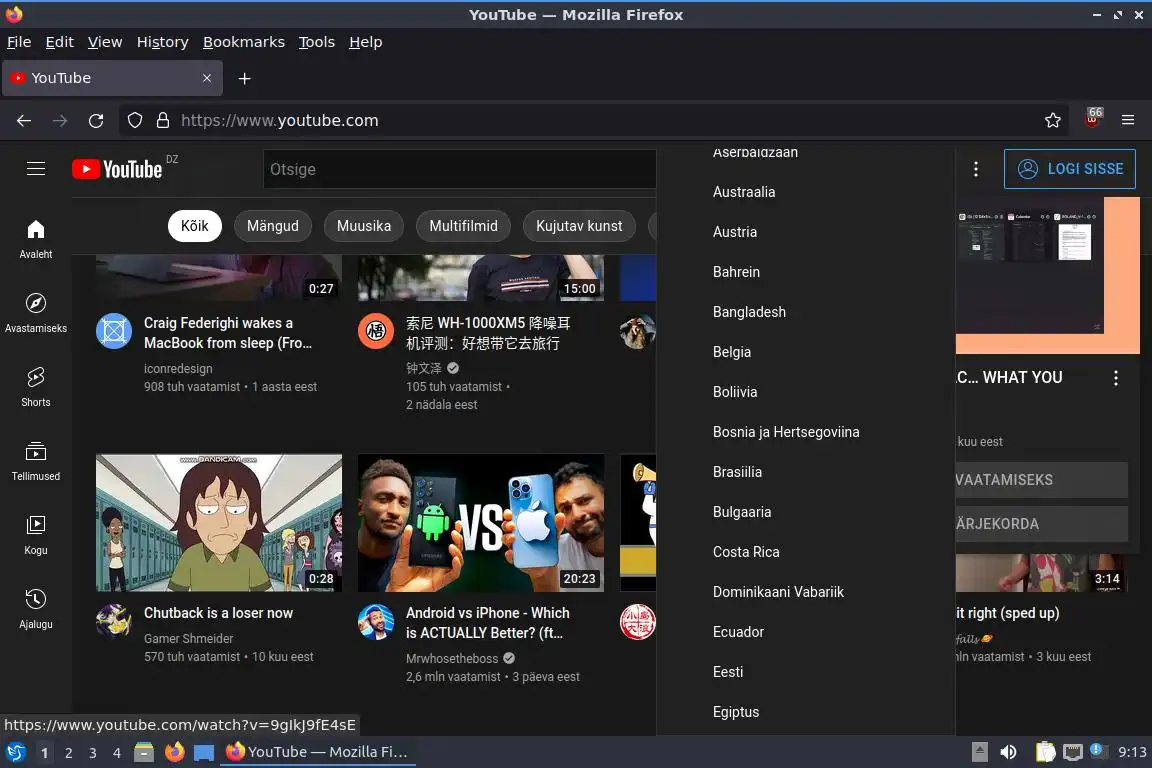Choose Costa Rica from country list
Viewport: 1152px width, 768px height.
tap(806, 552)
